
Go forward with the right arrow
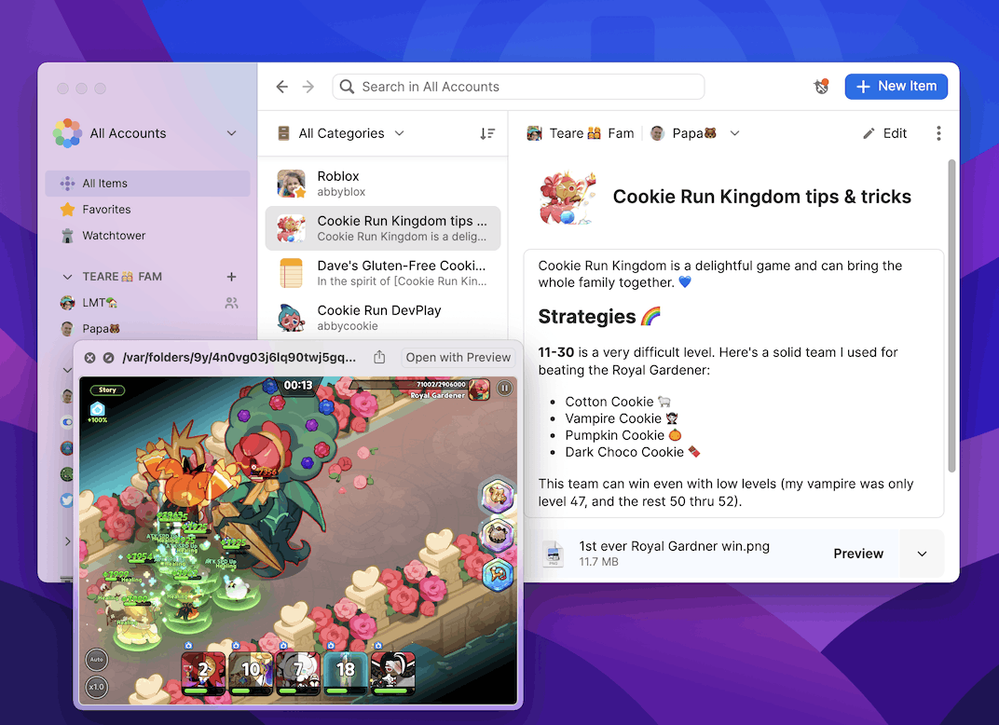pos(308,87)
